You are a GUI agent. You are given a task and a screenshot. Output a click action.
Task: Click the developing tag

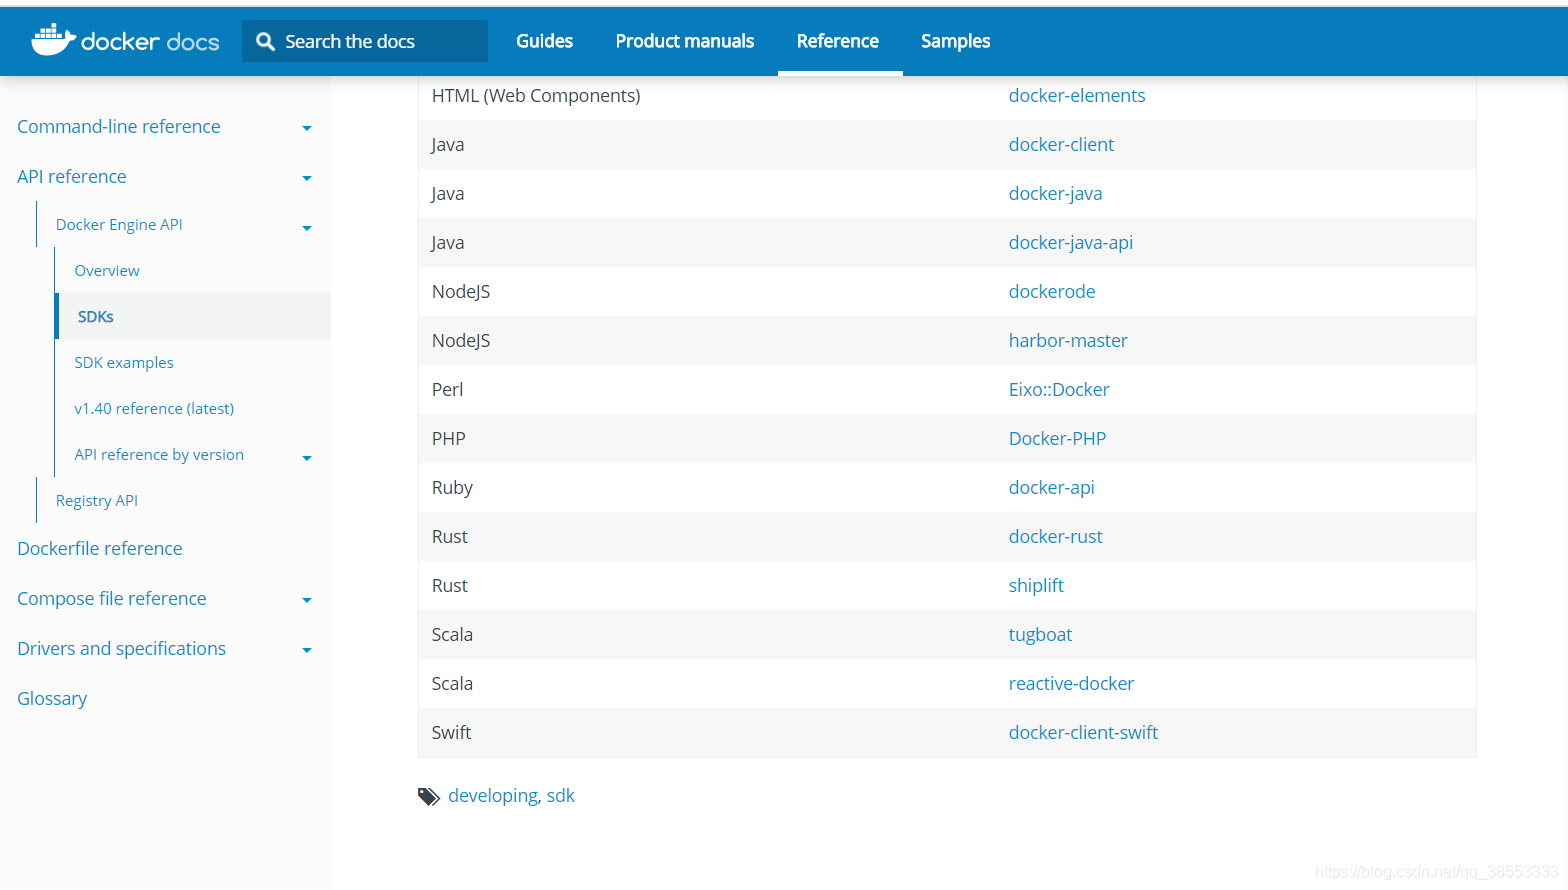493,796
